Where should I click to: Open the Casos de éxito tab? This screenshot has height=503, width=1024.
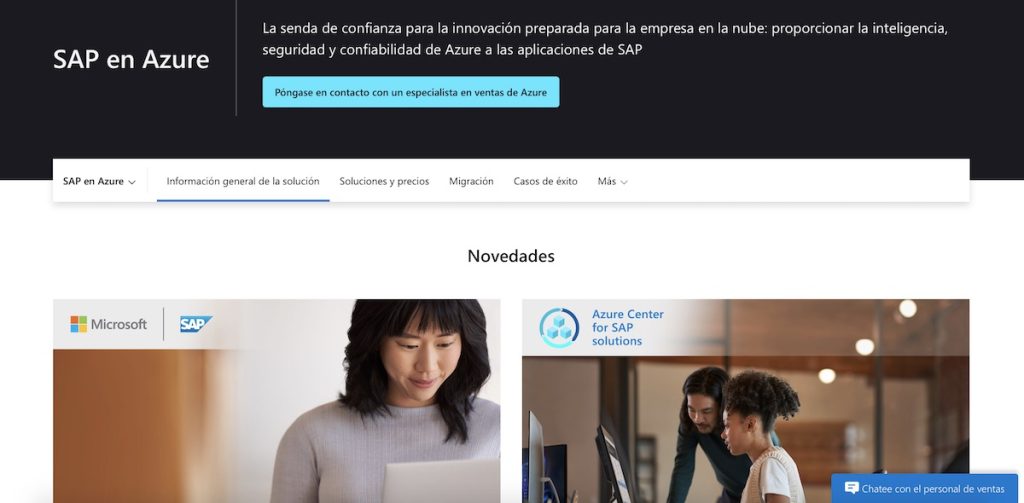tap(545, 182)
